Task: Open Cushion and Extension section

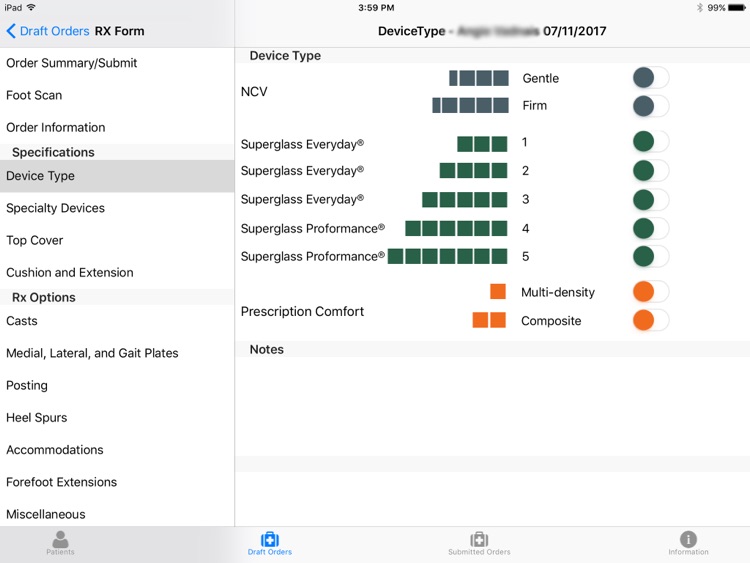Action: [117, 273]
